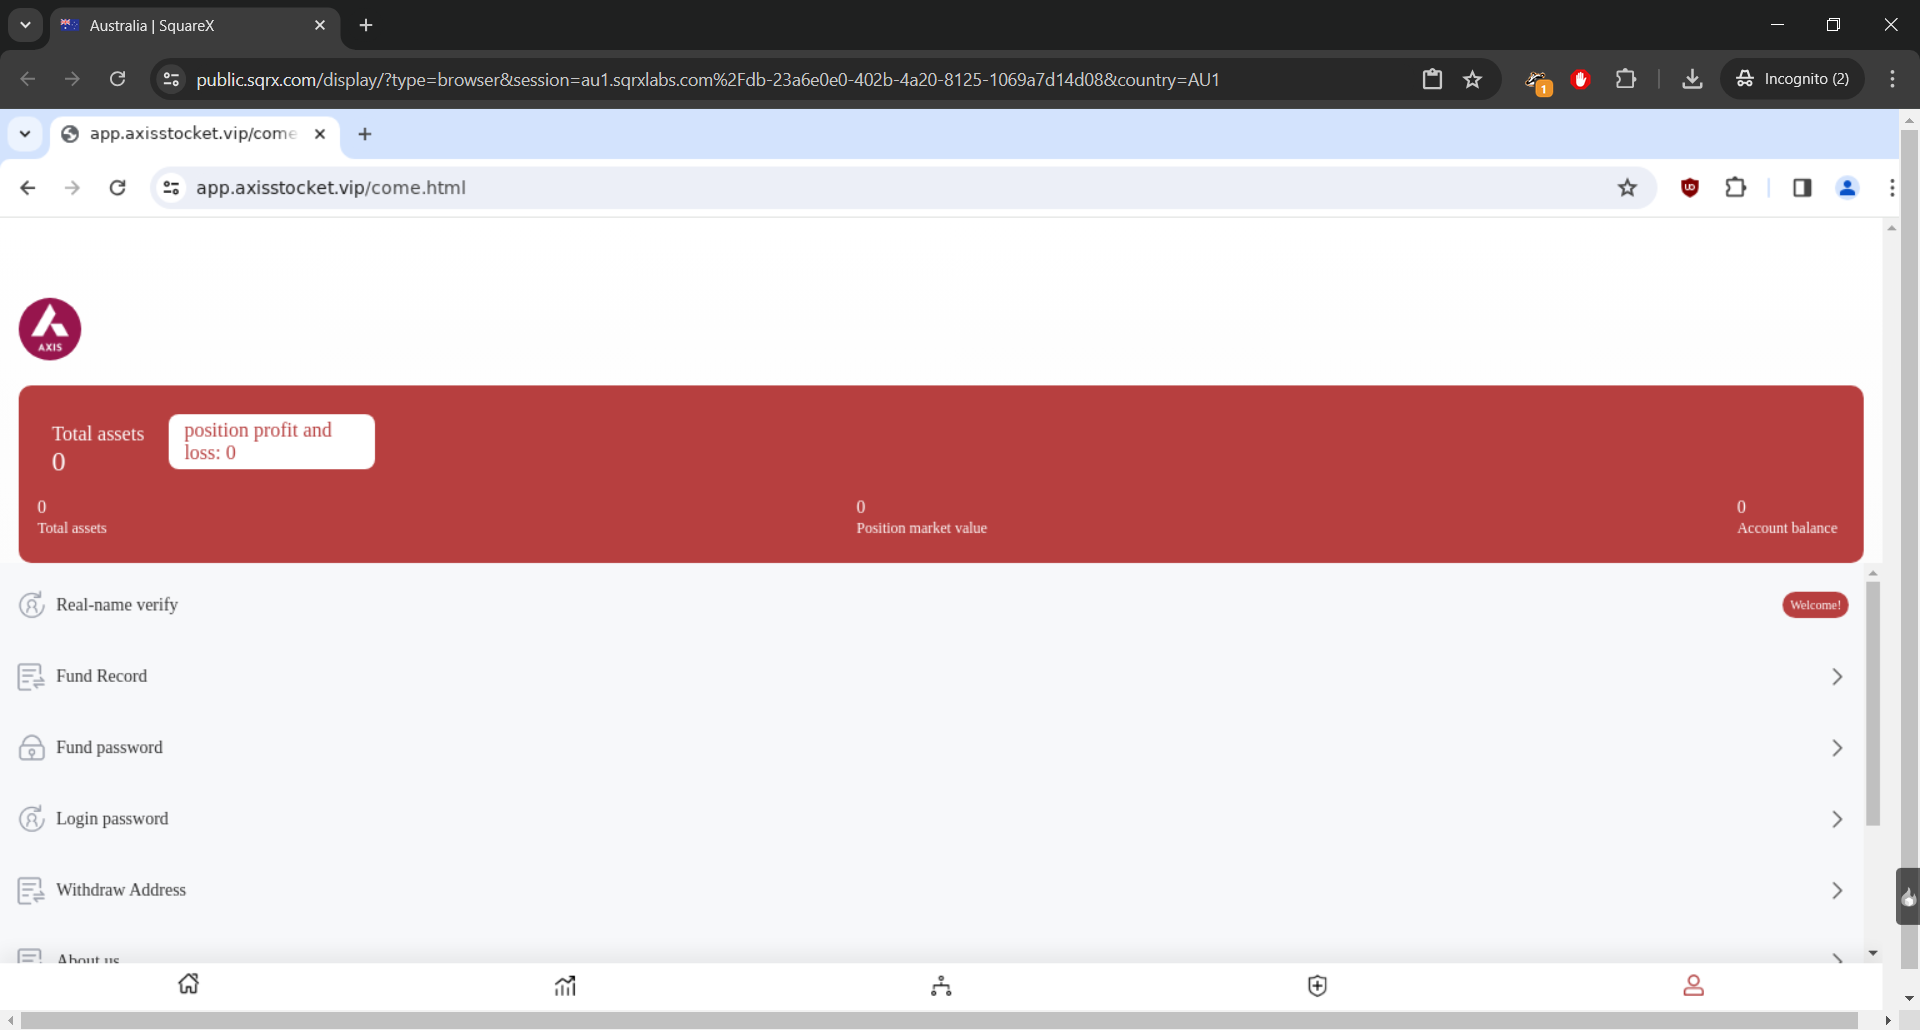Open the shield icon in bottom navigation
1920x1030 pixels.
tap(1317, 986)
